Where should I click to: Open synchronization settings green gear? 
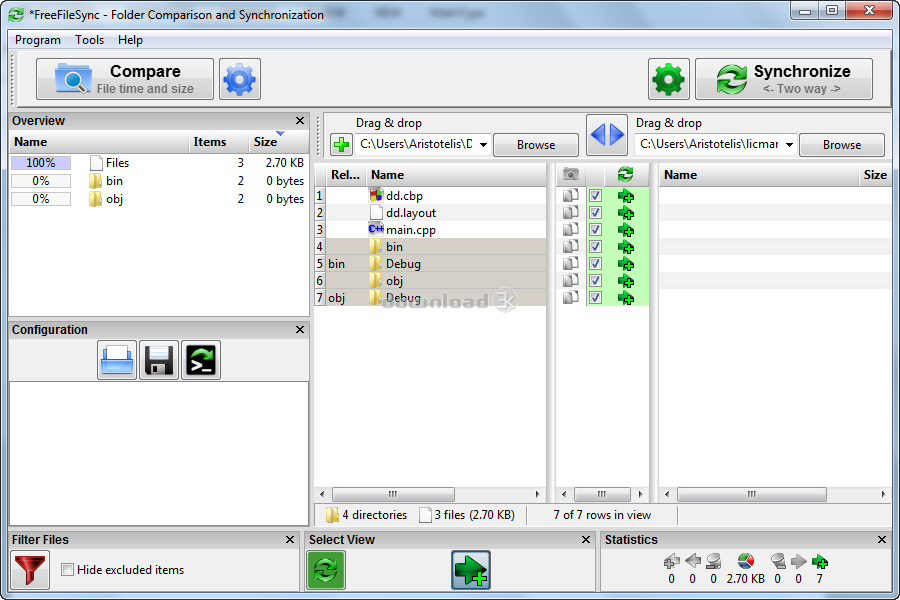click(x=669, y=79)
